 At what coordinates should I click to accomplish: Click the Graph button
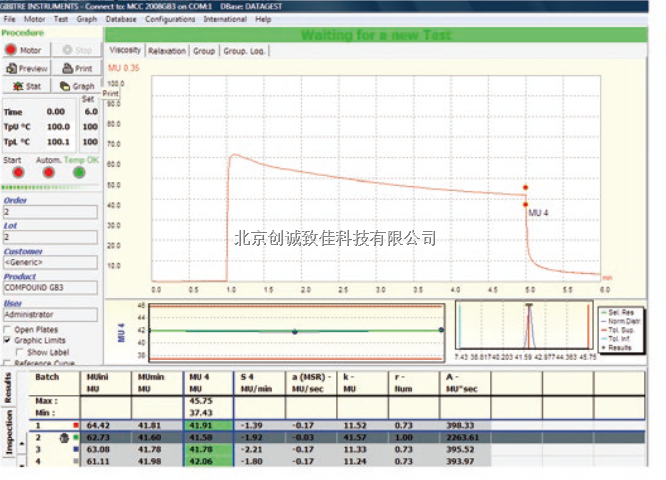(76, 86)
